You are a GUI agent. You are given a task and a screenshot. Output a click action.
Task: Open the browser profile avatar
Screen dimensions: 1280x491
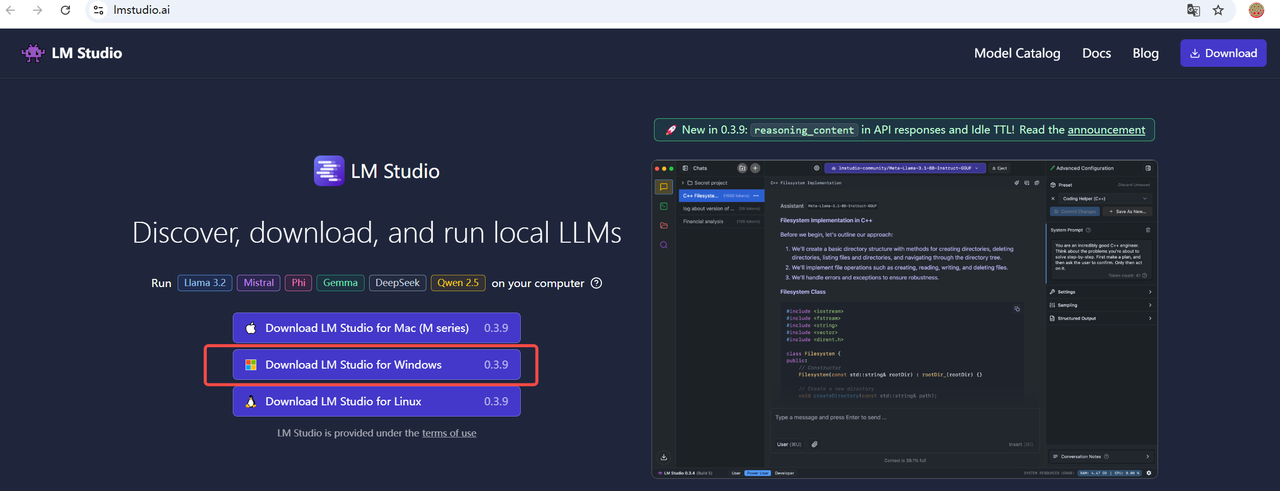[x=1257, y=10]
